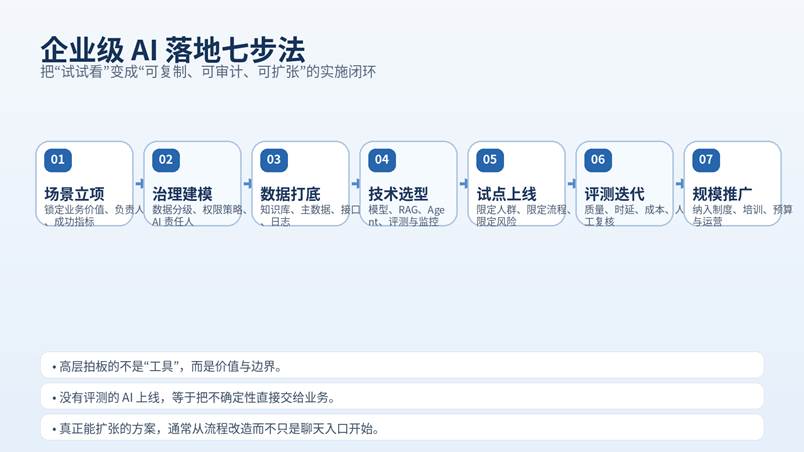Click the 规模推广 heading
The image size is (804, 452).
722,194
